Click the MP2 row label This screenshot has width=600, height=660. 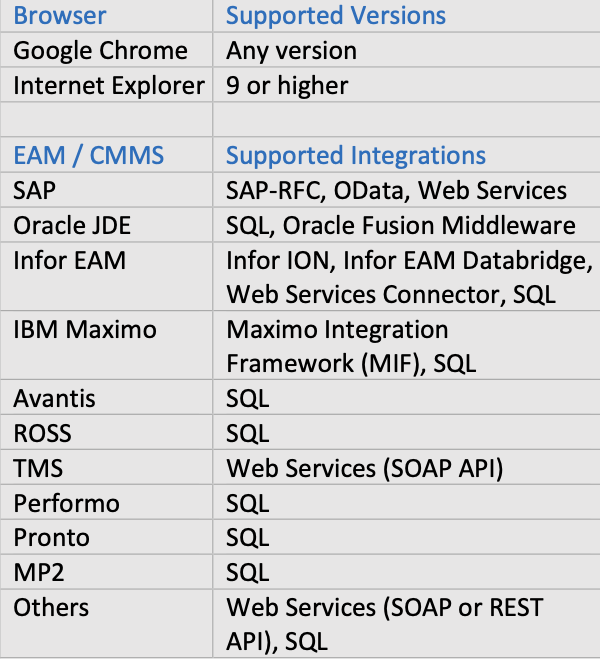coord(37,572)
